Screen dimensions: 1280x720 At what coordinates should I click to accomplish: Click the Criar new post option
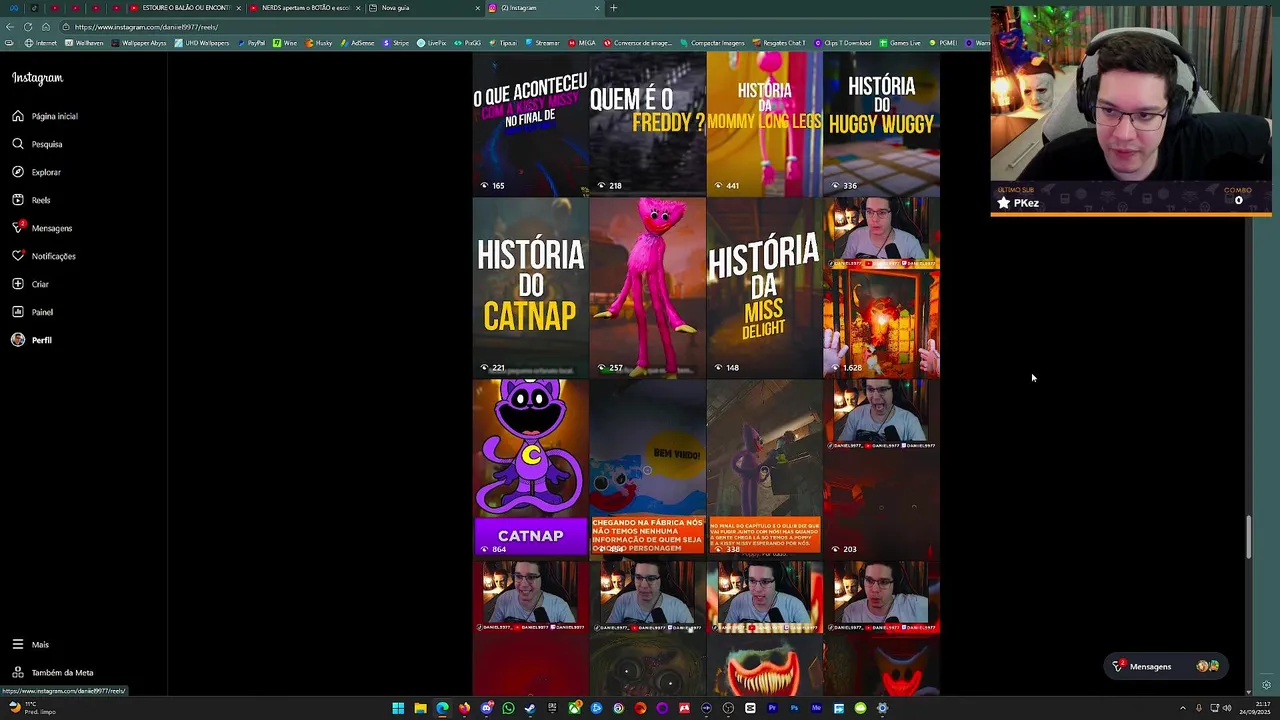pyautogui.click(x=30, y=284)
